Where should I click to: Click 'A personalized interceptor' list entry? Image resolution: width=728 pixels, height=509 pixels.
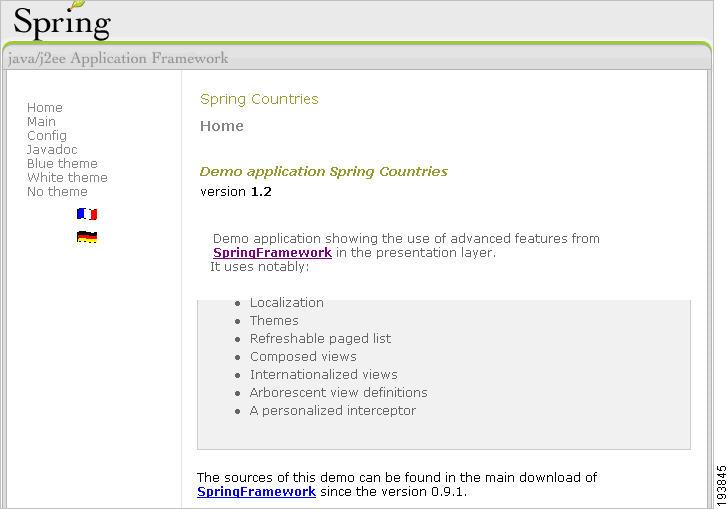click(x=332, y=411)
